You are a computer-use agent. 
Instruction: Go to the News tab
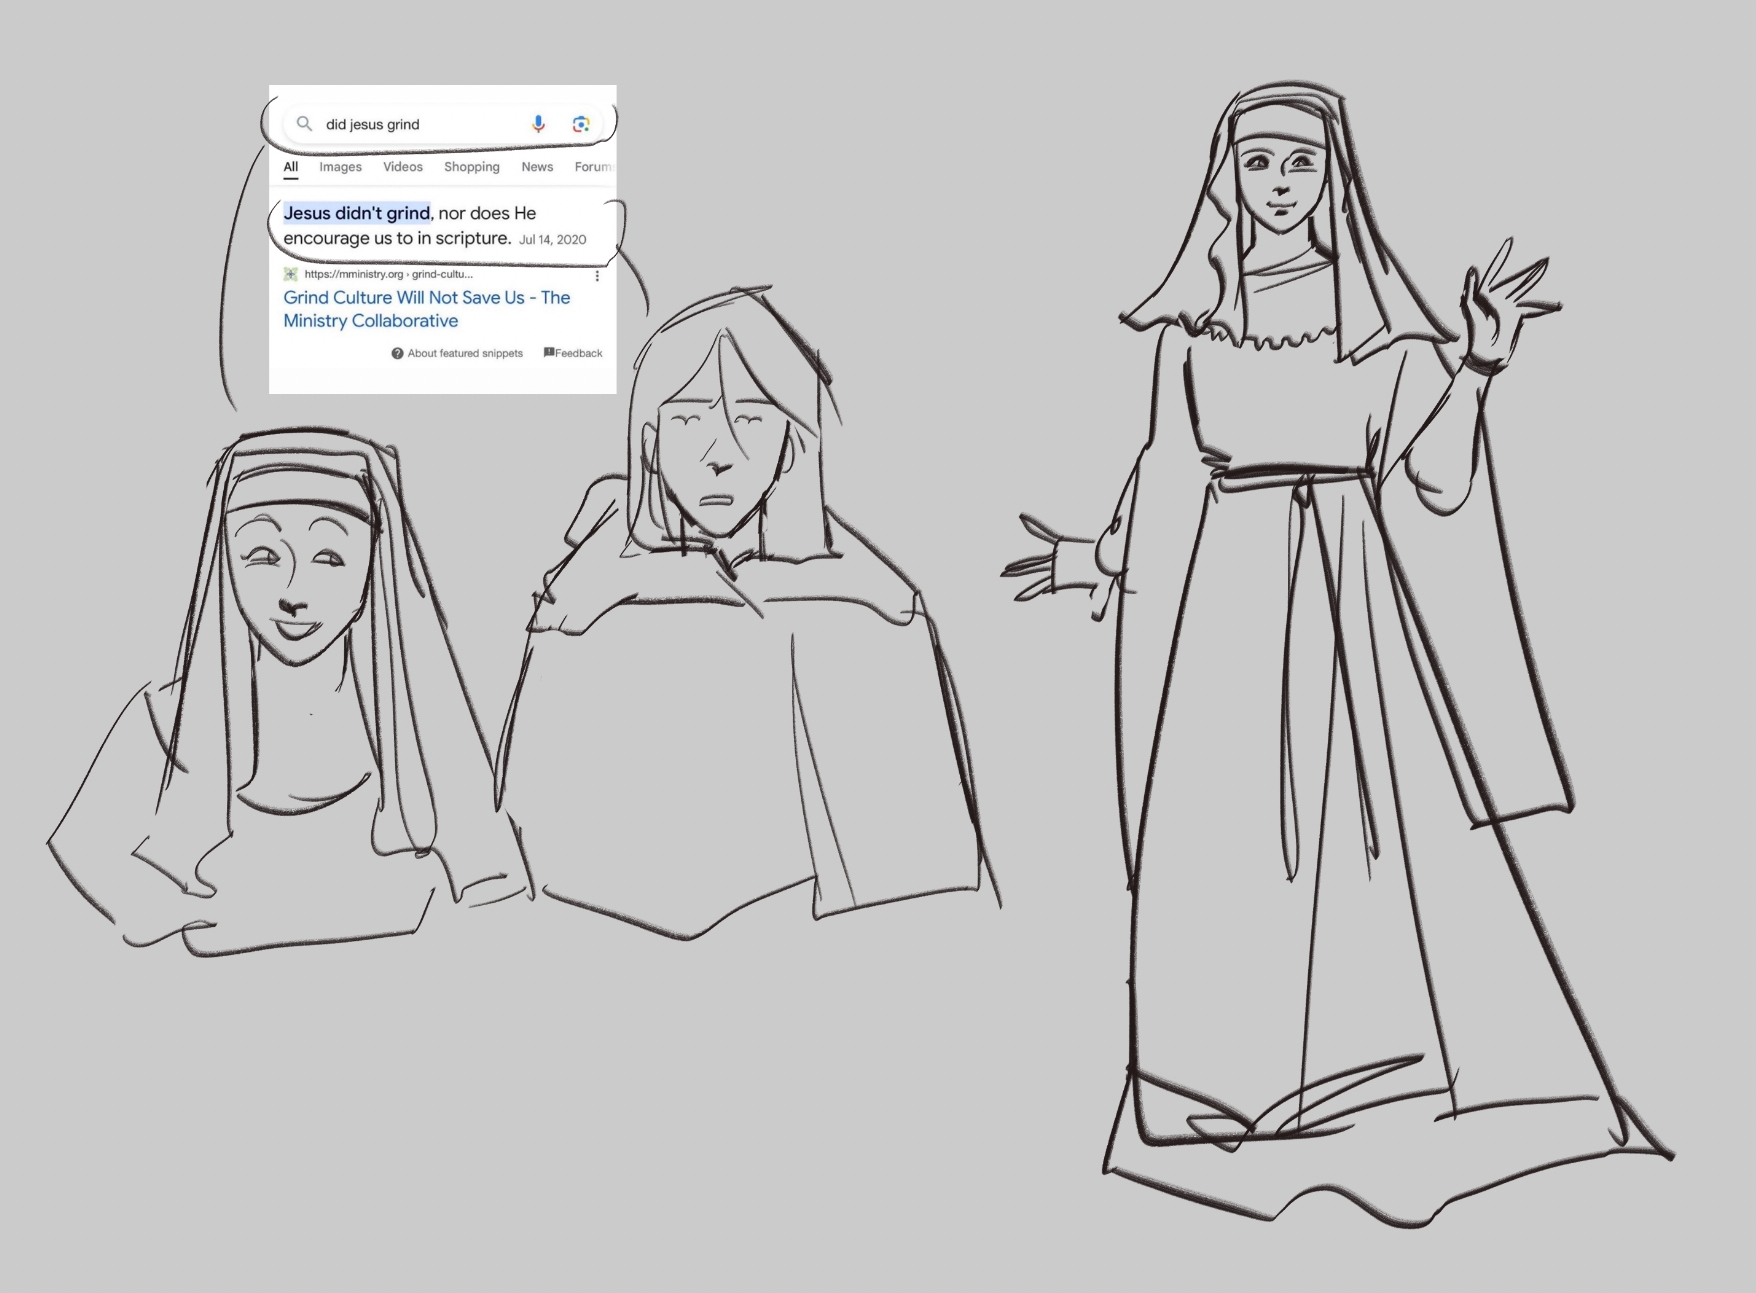click(x=537, y=167)
